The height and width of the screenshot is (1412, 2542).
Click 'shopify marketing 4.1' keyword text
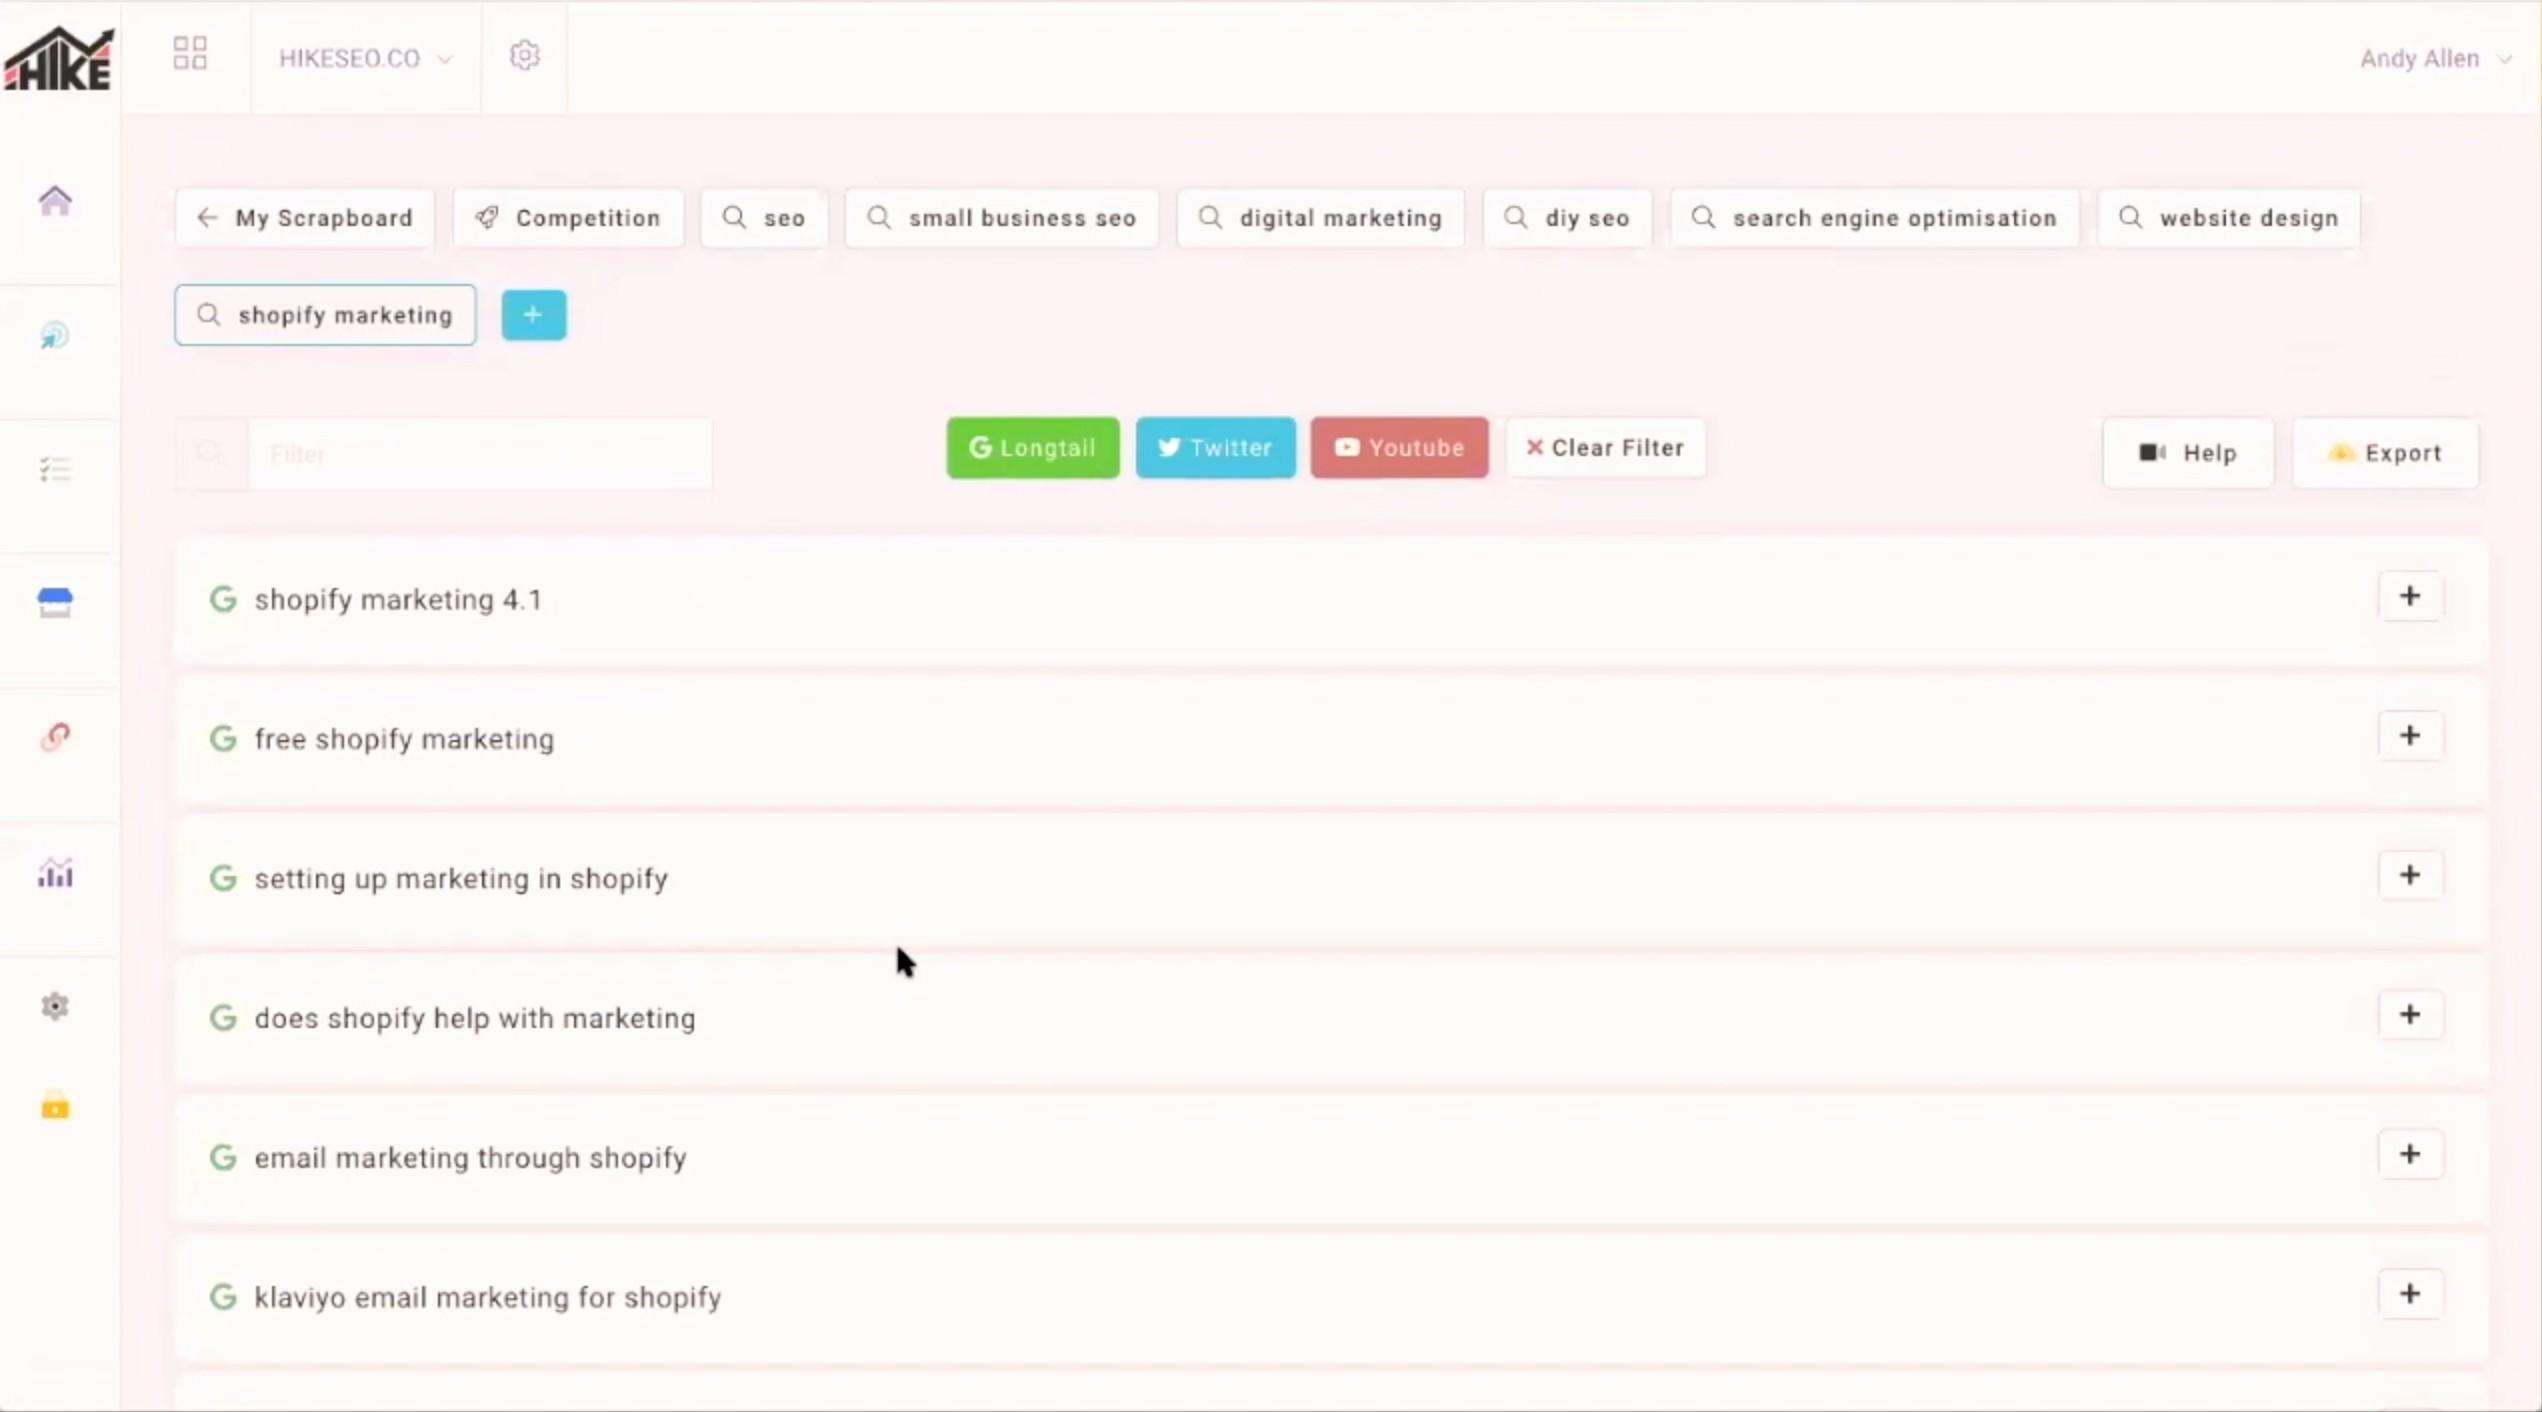click(398, 599)
